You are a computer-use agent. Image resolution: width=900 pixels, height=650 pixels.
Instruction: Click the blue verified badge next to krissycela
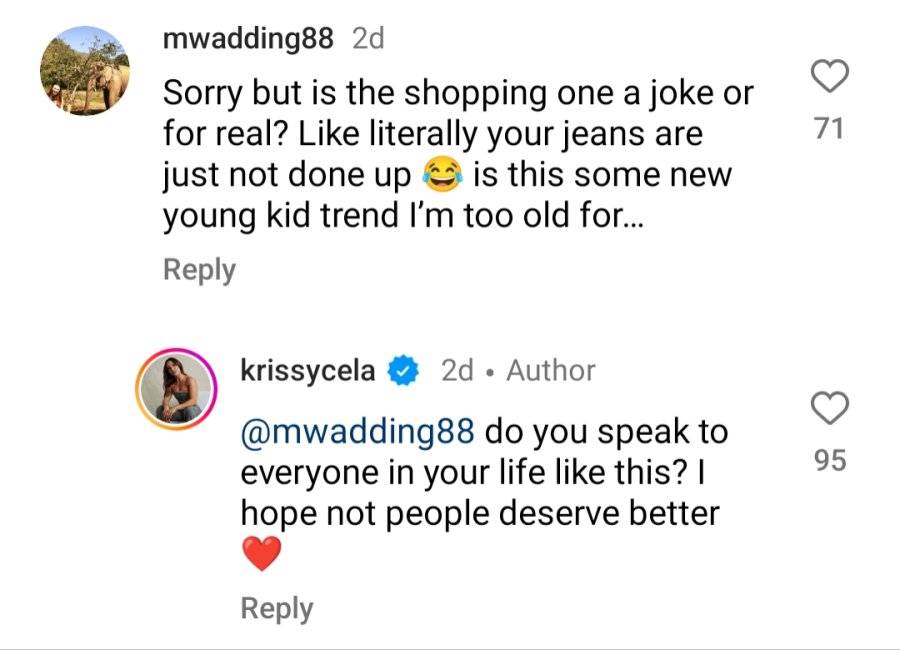(x=404, y=370)
